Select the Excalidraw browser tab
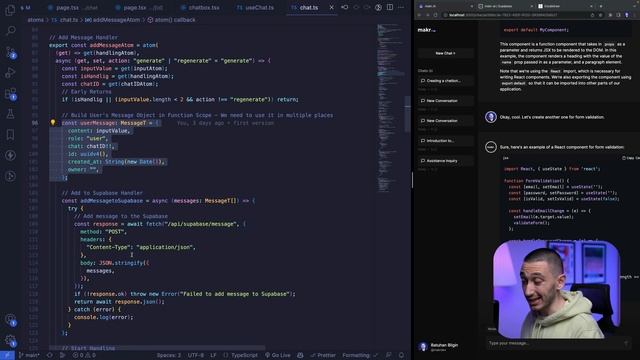 pyautogui.click(x=565, y=6)
